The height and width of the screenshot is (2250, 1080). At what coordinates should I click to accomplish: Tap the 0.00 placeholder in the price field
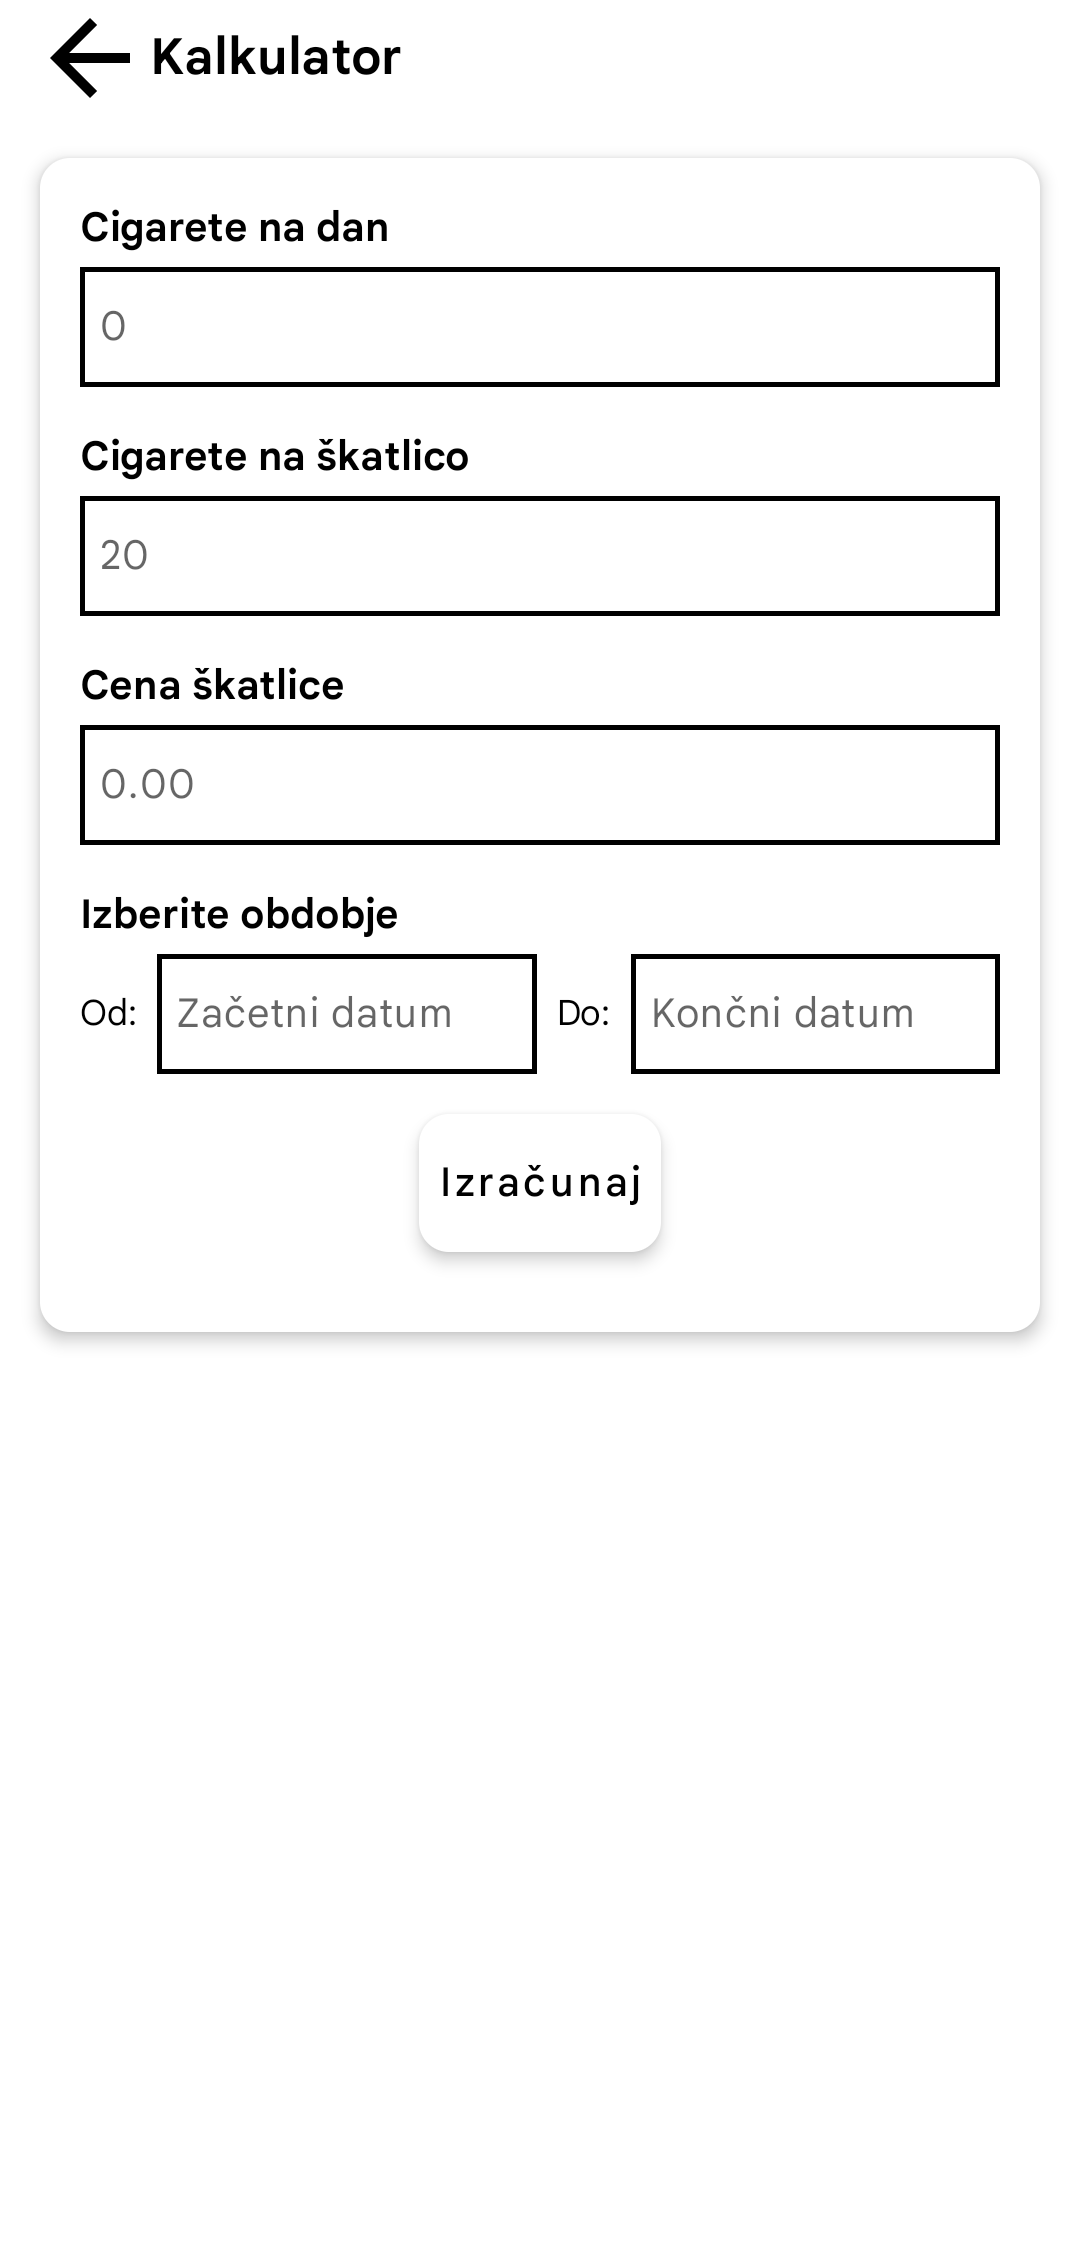(147, 785)
